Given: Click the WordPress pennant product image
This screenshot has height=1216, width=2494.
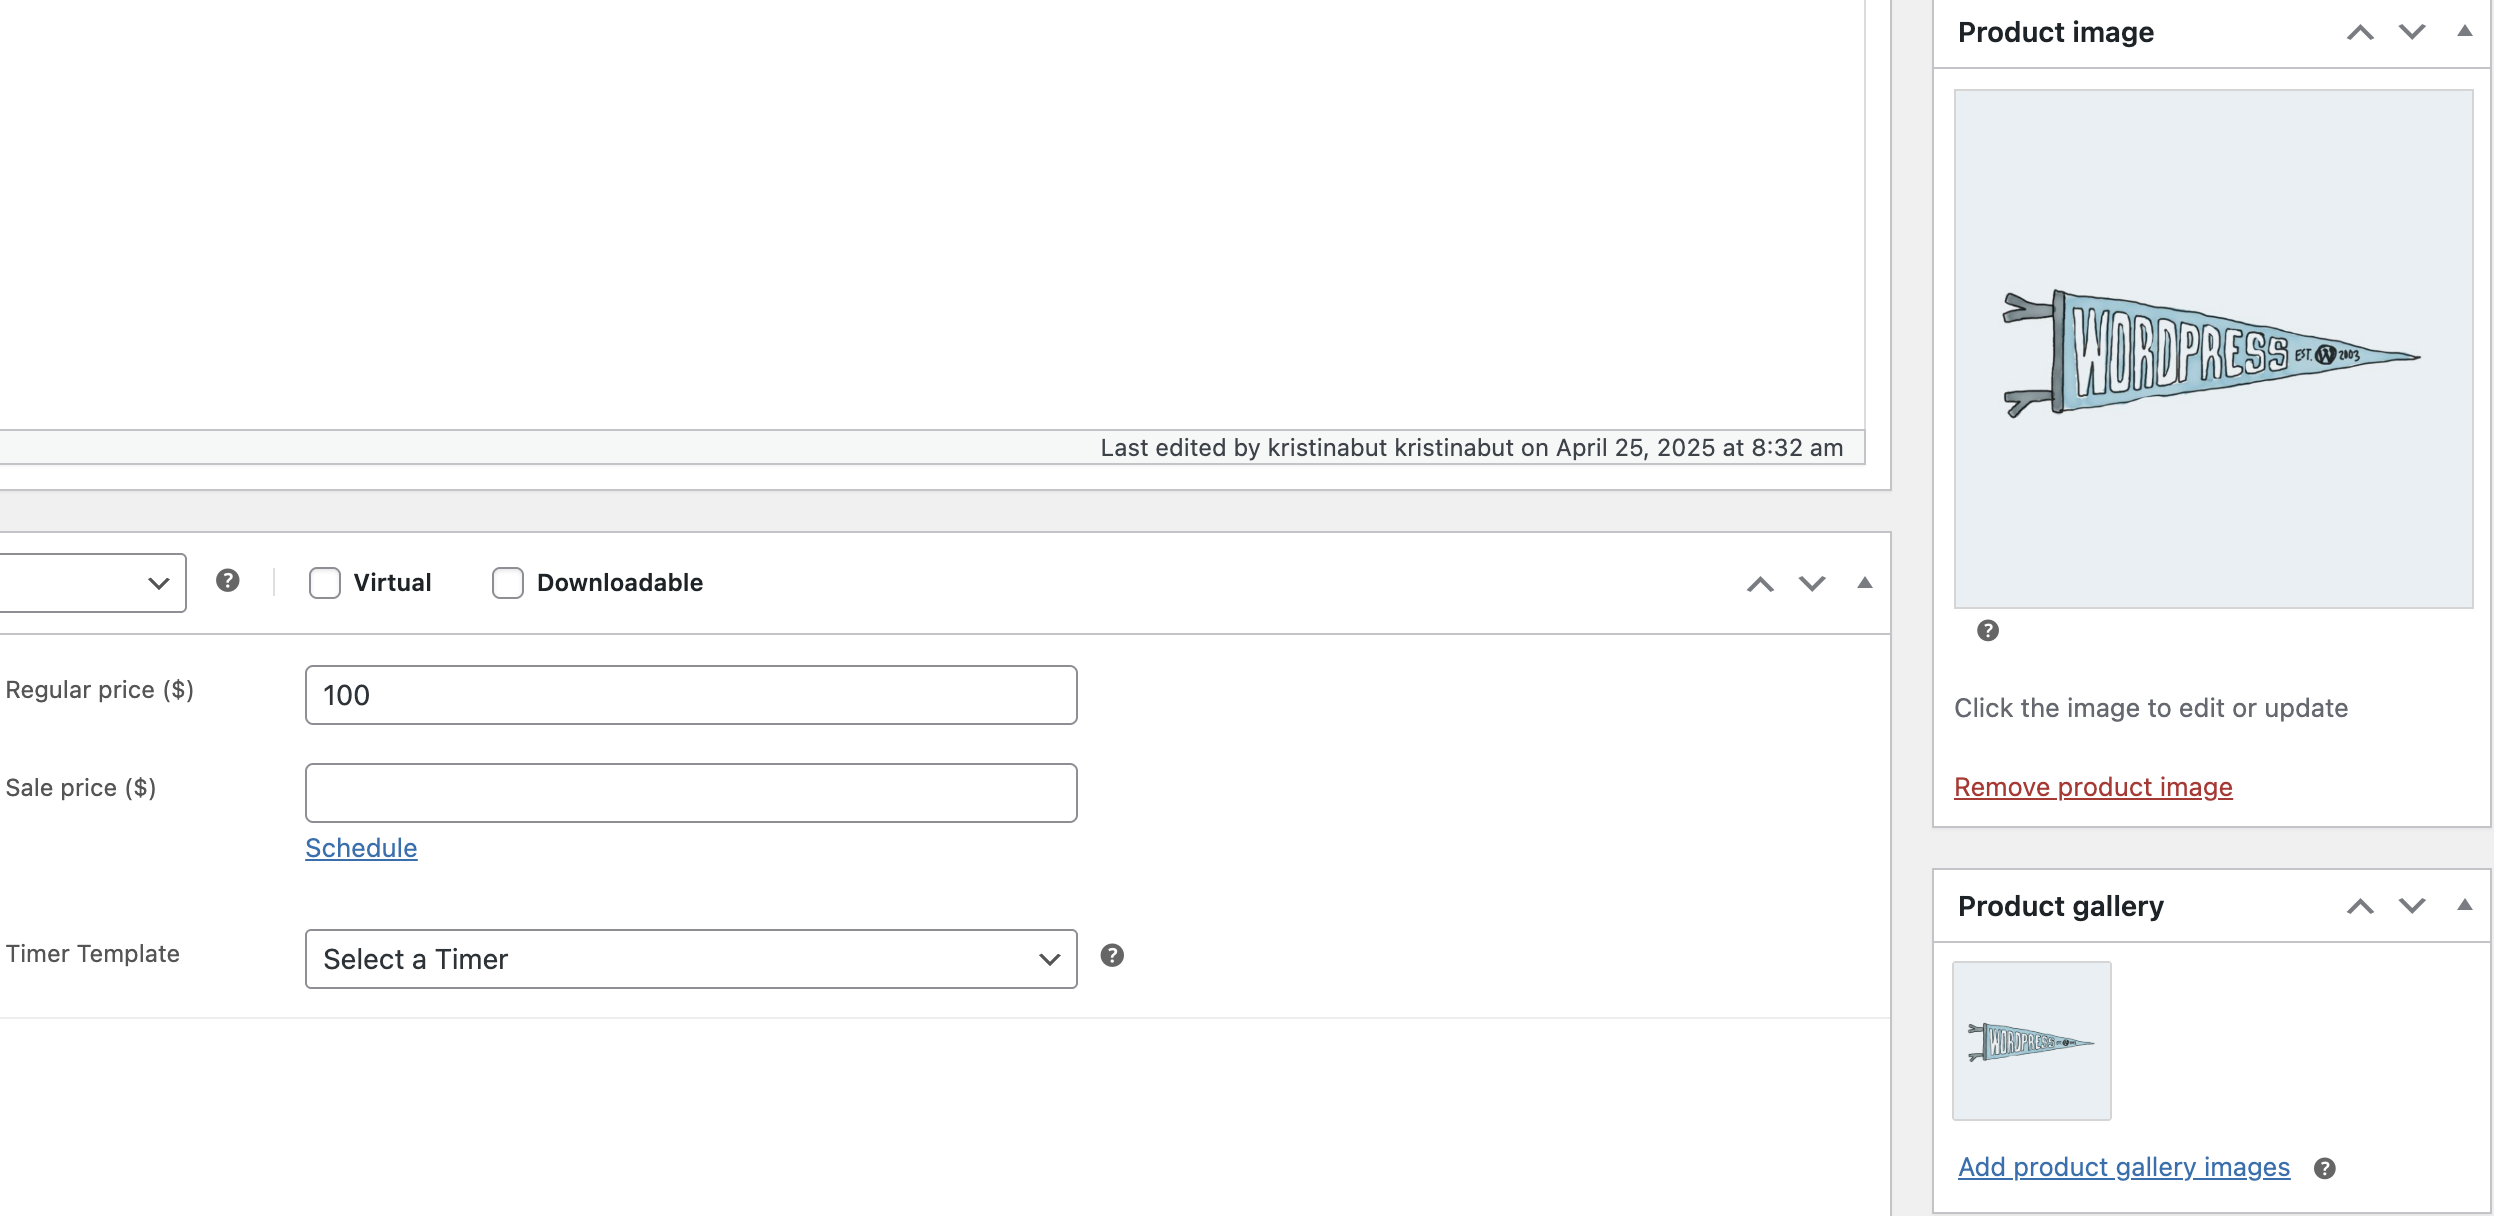Looking at the screenshot, I should [x=2213, y=349].
